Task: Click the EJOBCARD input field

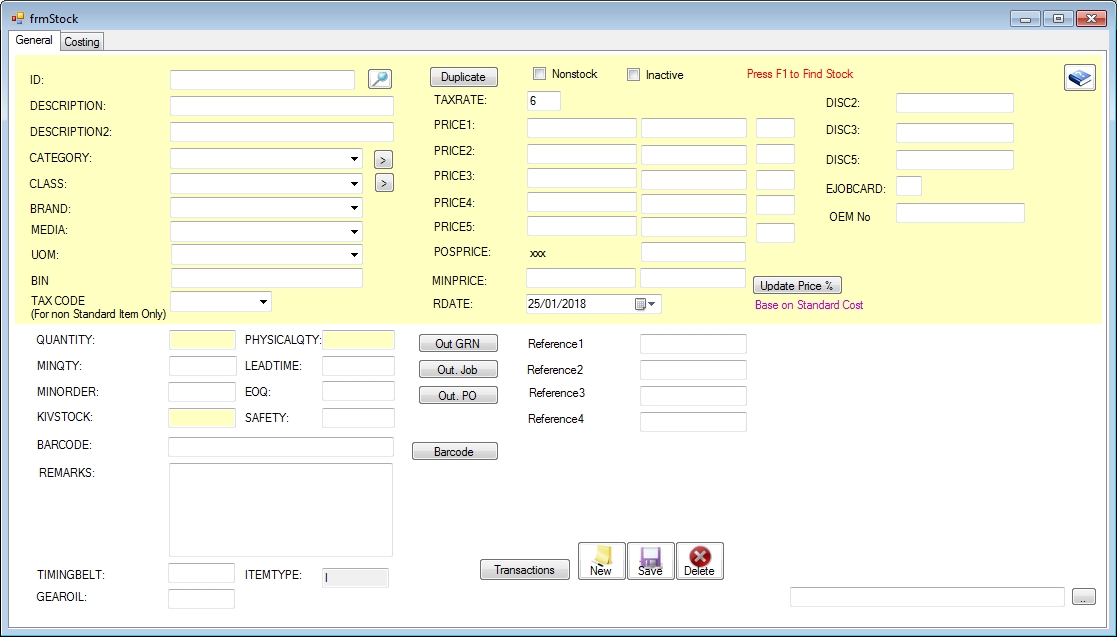Action: [x=909, y=186]
